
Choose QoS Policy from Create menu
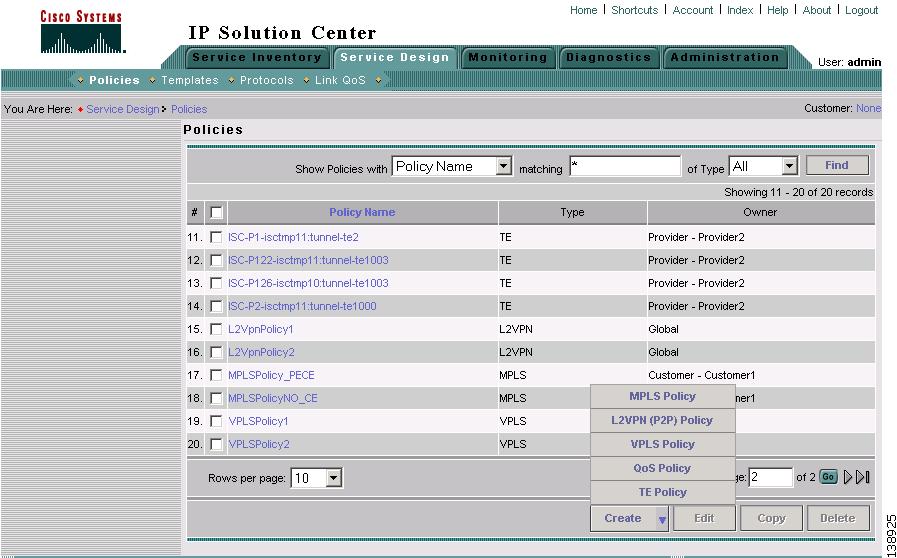(662, 468)
